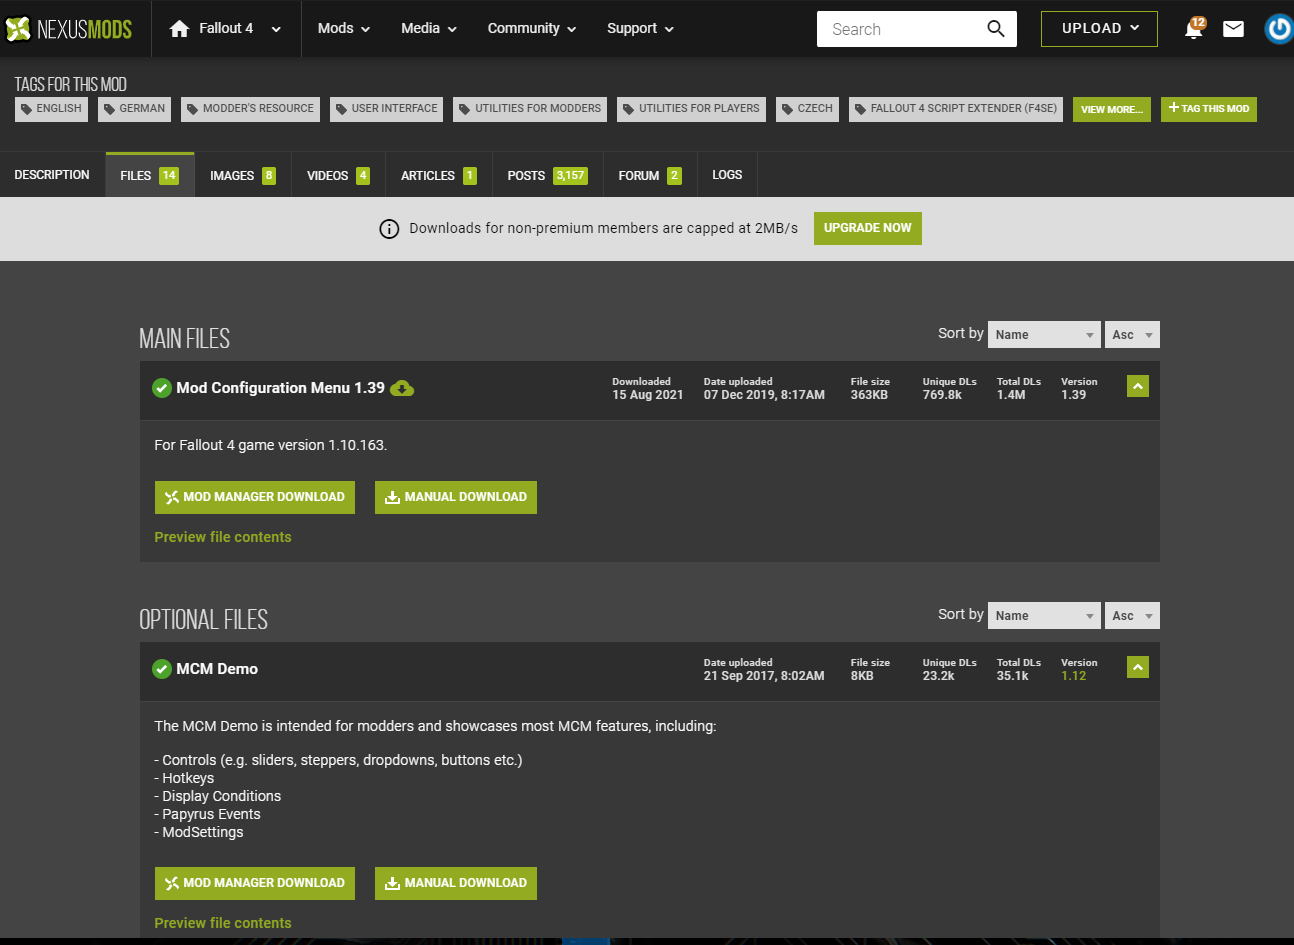Collapse the MCM Demo file panel
The image size is (1294, 945).
1138,667
